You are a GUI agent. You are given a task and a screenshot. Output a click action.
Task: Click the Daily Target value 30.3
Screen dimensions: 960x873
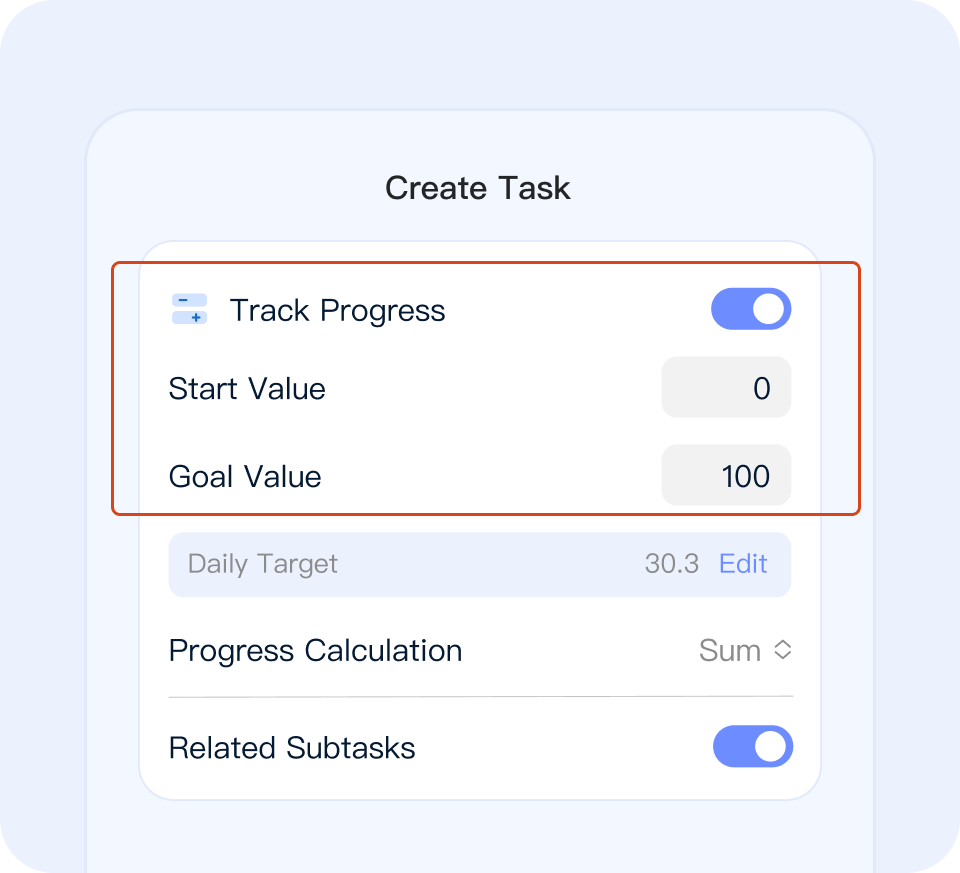(671, 564)
